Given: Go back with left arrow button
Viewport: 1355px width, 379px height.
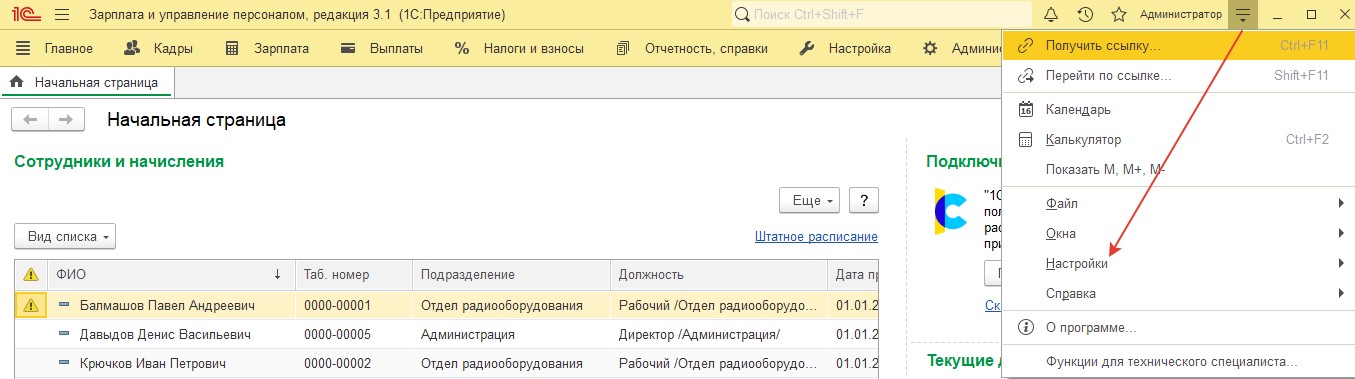Looking at the screenshot, I should pyautogui.click(x=30, y=120).
